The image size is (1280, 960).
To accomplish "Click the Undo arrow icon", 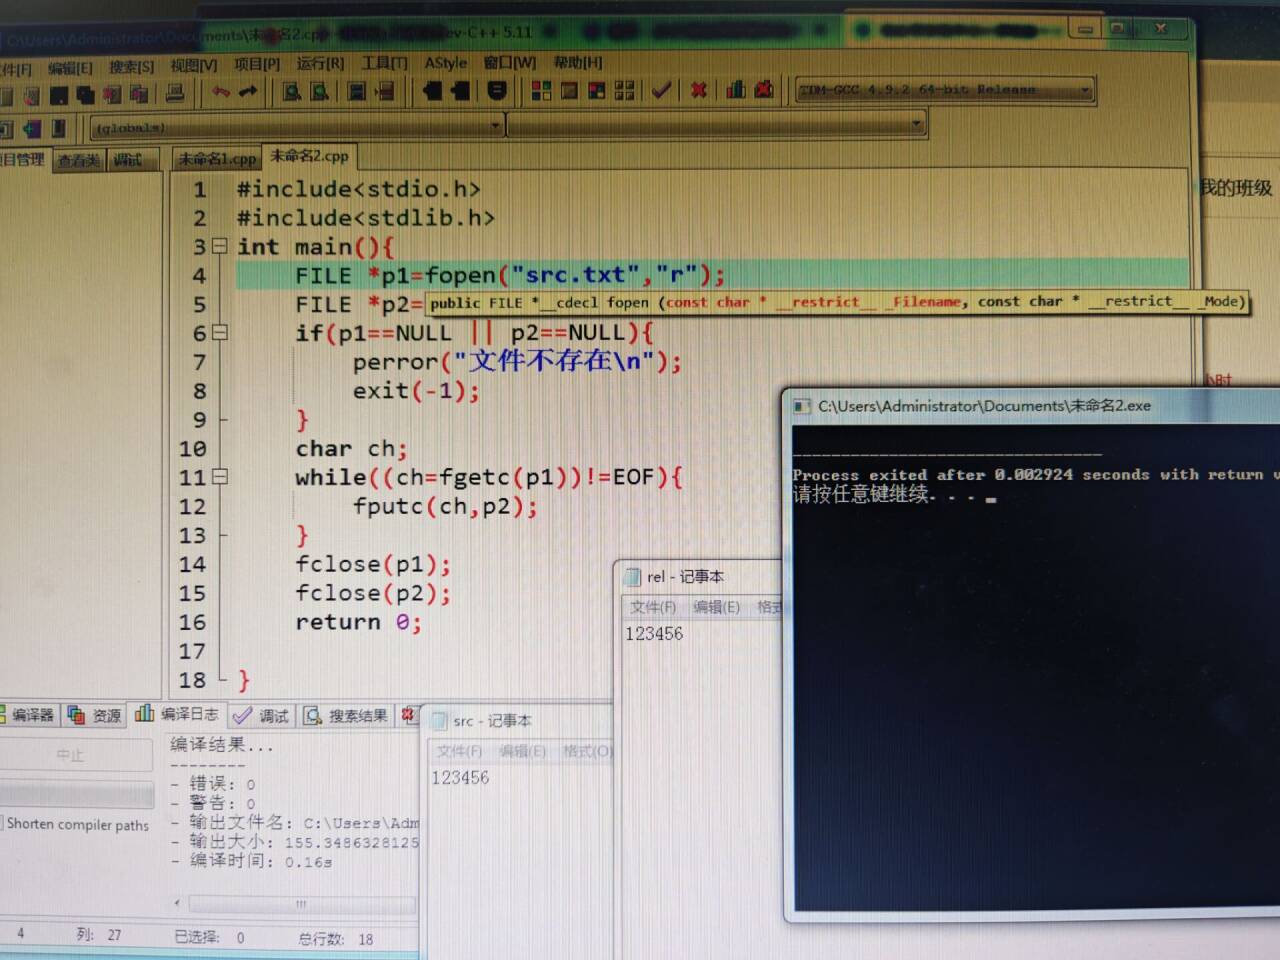I will click(x=220, y=90).
